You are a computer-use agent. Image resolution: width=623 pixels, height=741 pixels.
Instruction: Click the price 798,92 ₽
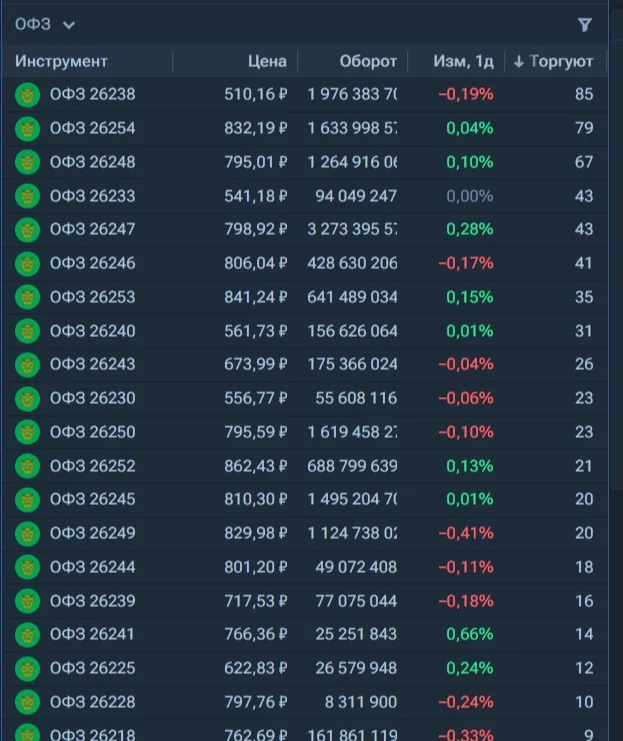(x=256, y=229)
